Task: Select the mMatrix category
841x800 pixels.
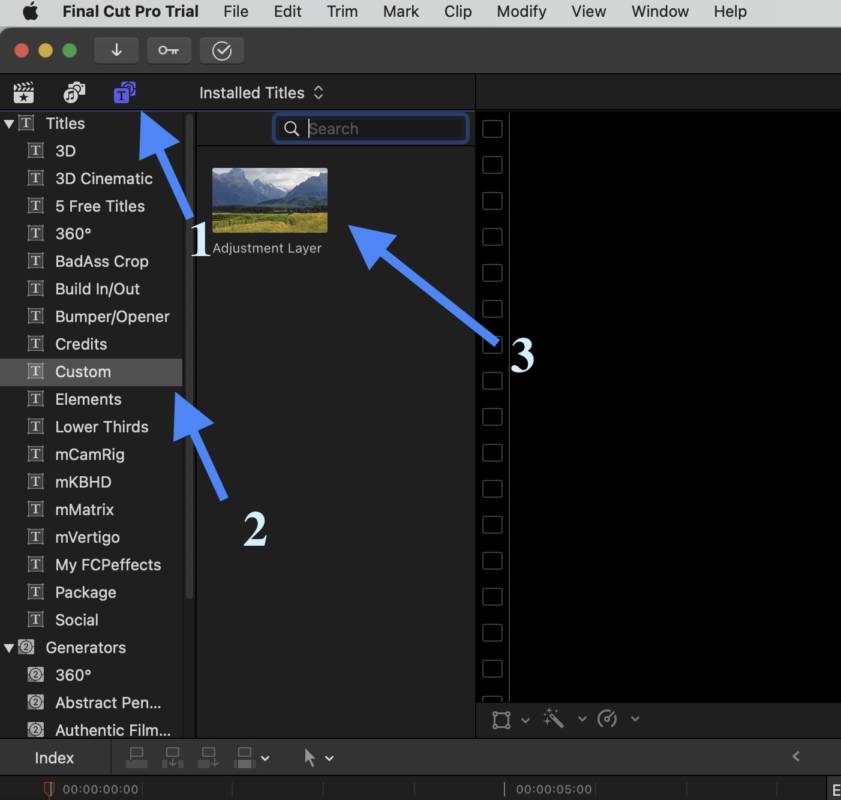Action: [x=91, y=510]
